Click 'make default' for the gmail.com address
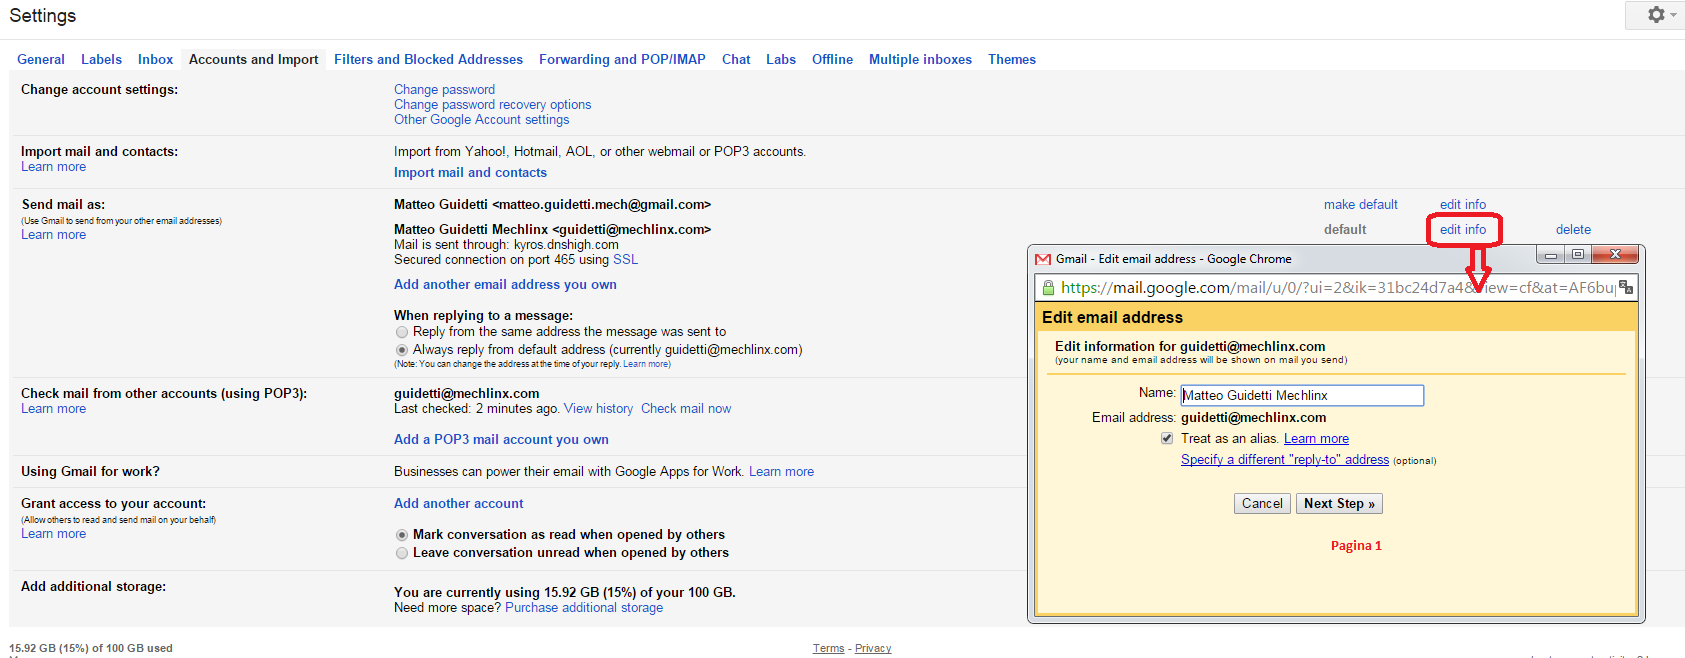The height and width of the screenshot is (658, 1685). [x=1360, y=205]
